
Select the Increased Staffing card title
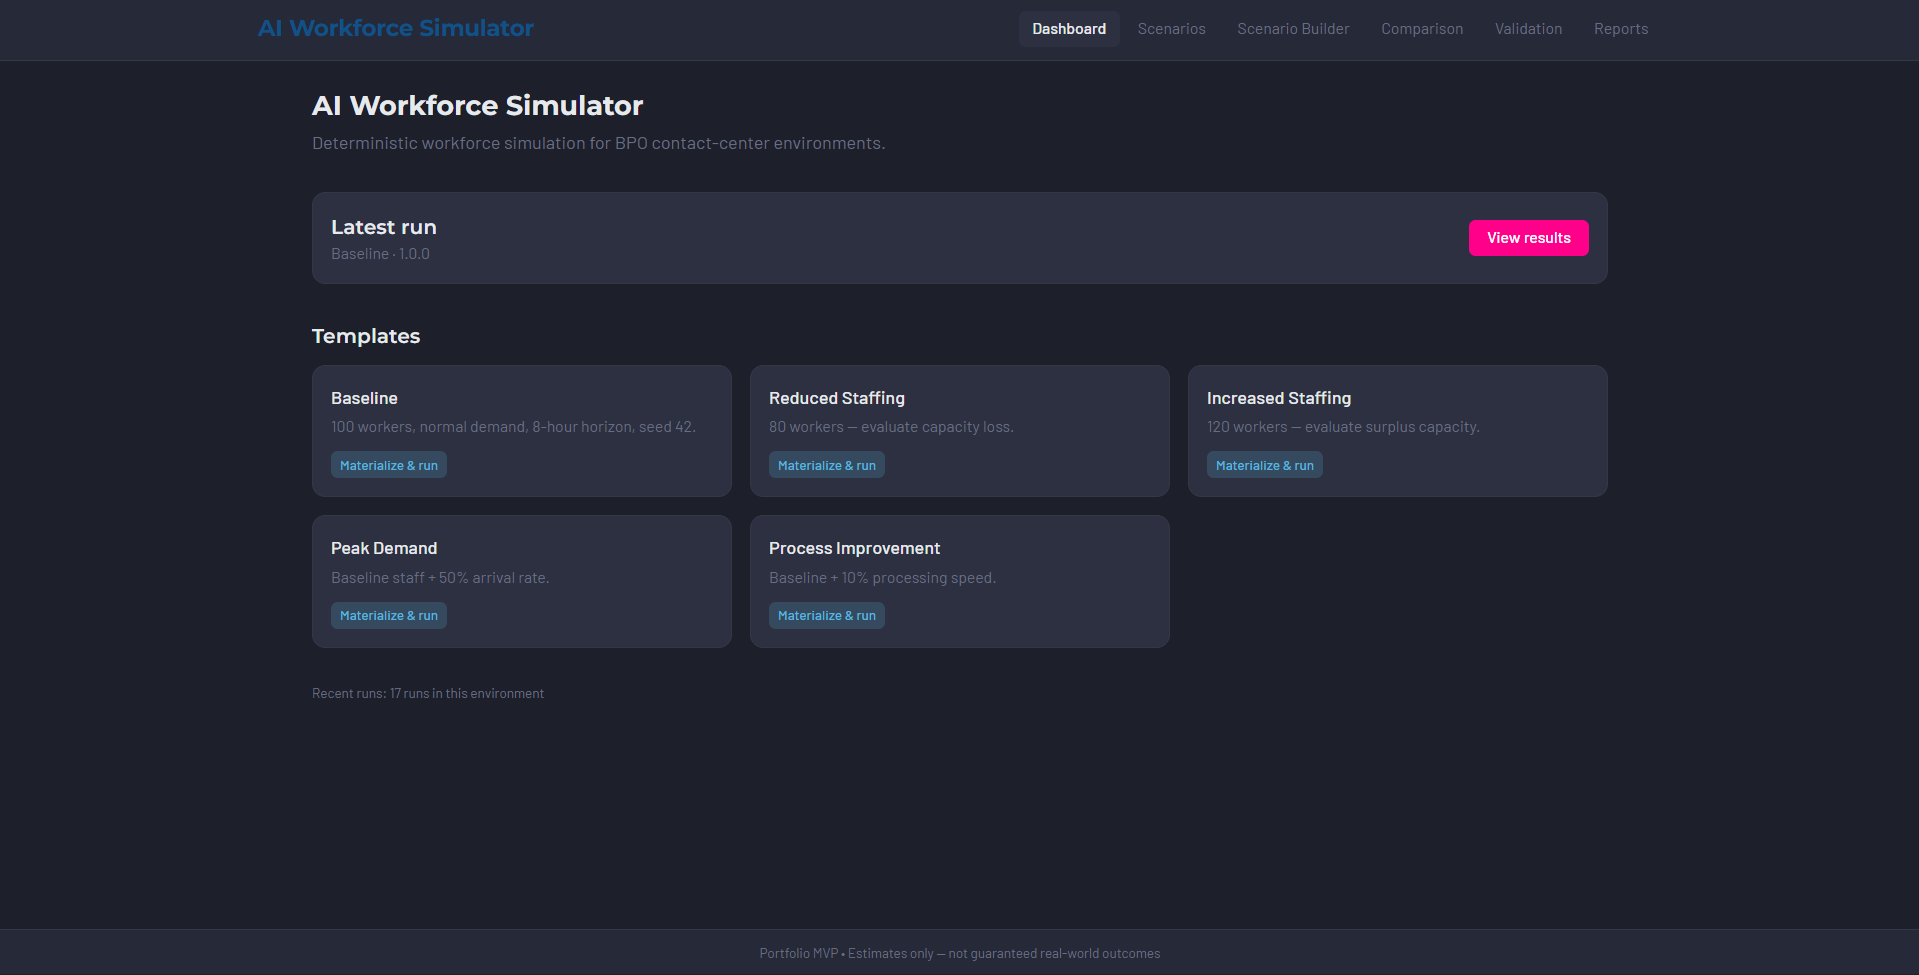(x=1279, y=398)
